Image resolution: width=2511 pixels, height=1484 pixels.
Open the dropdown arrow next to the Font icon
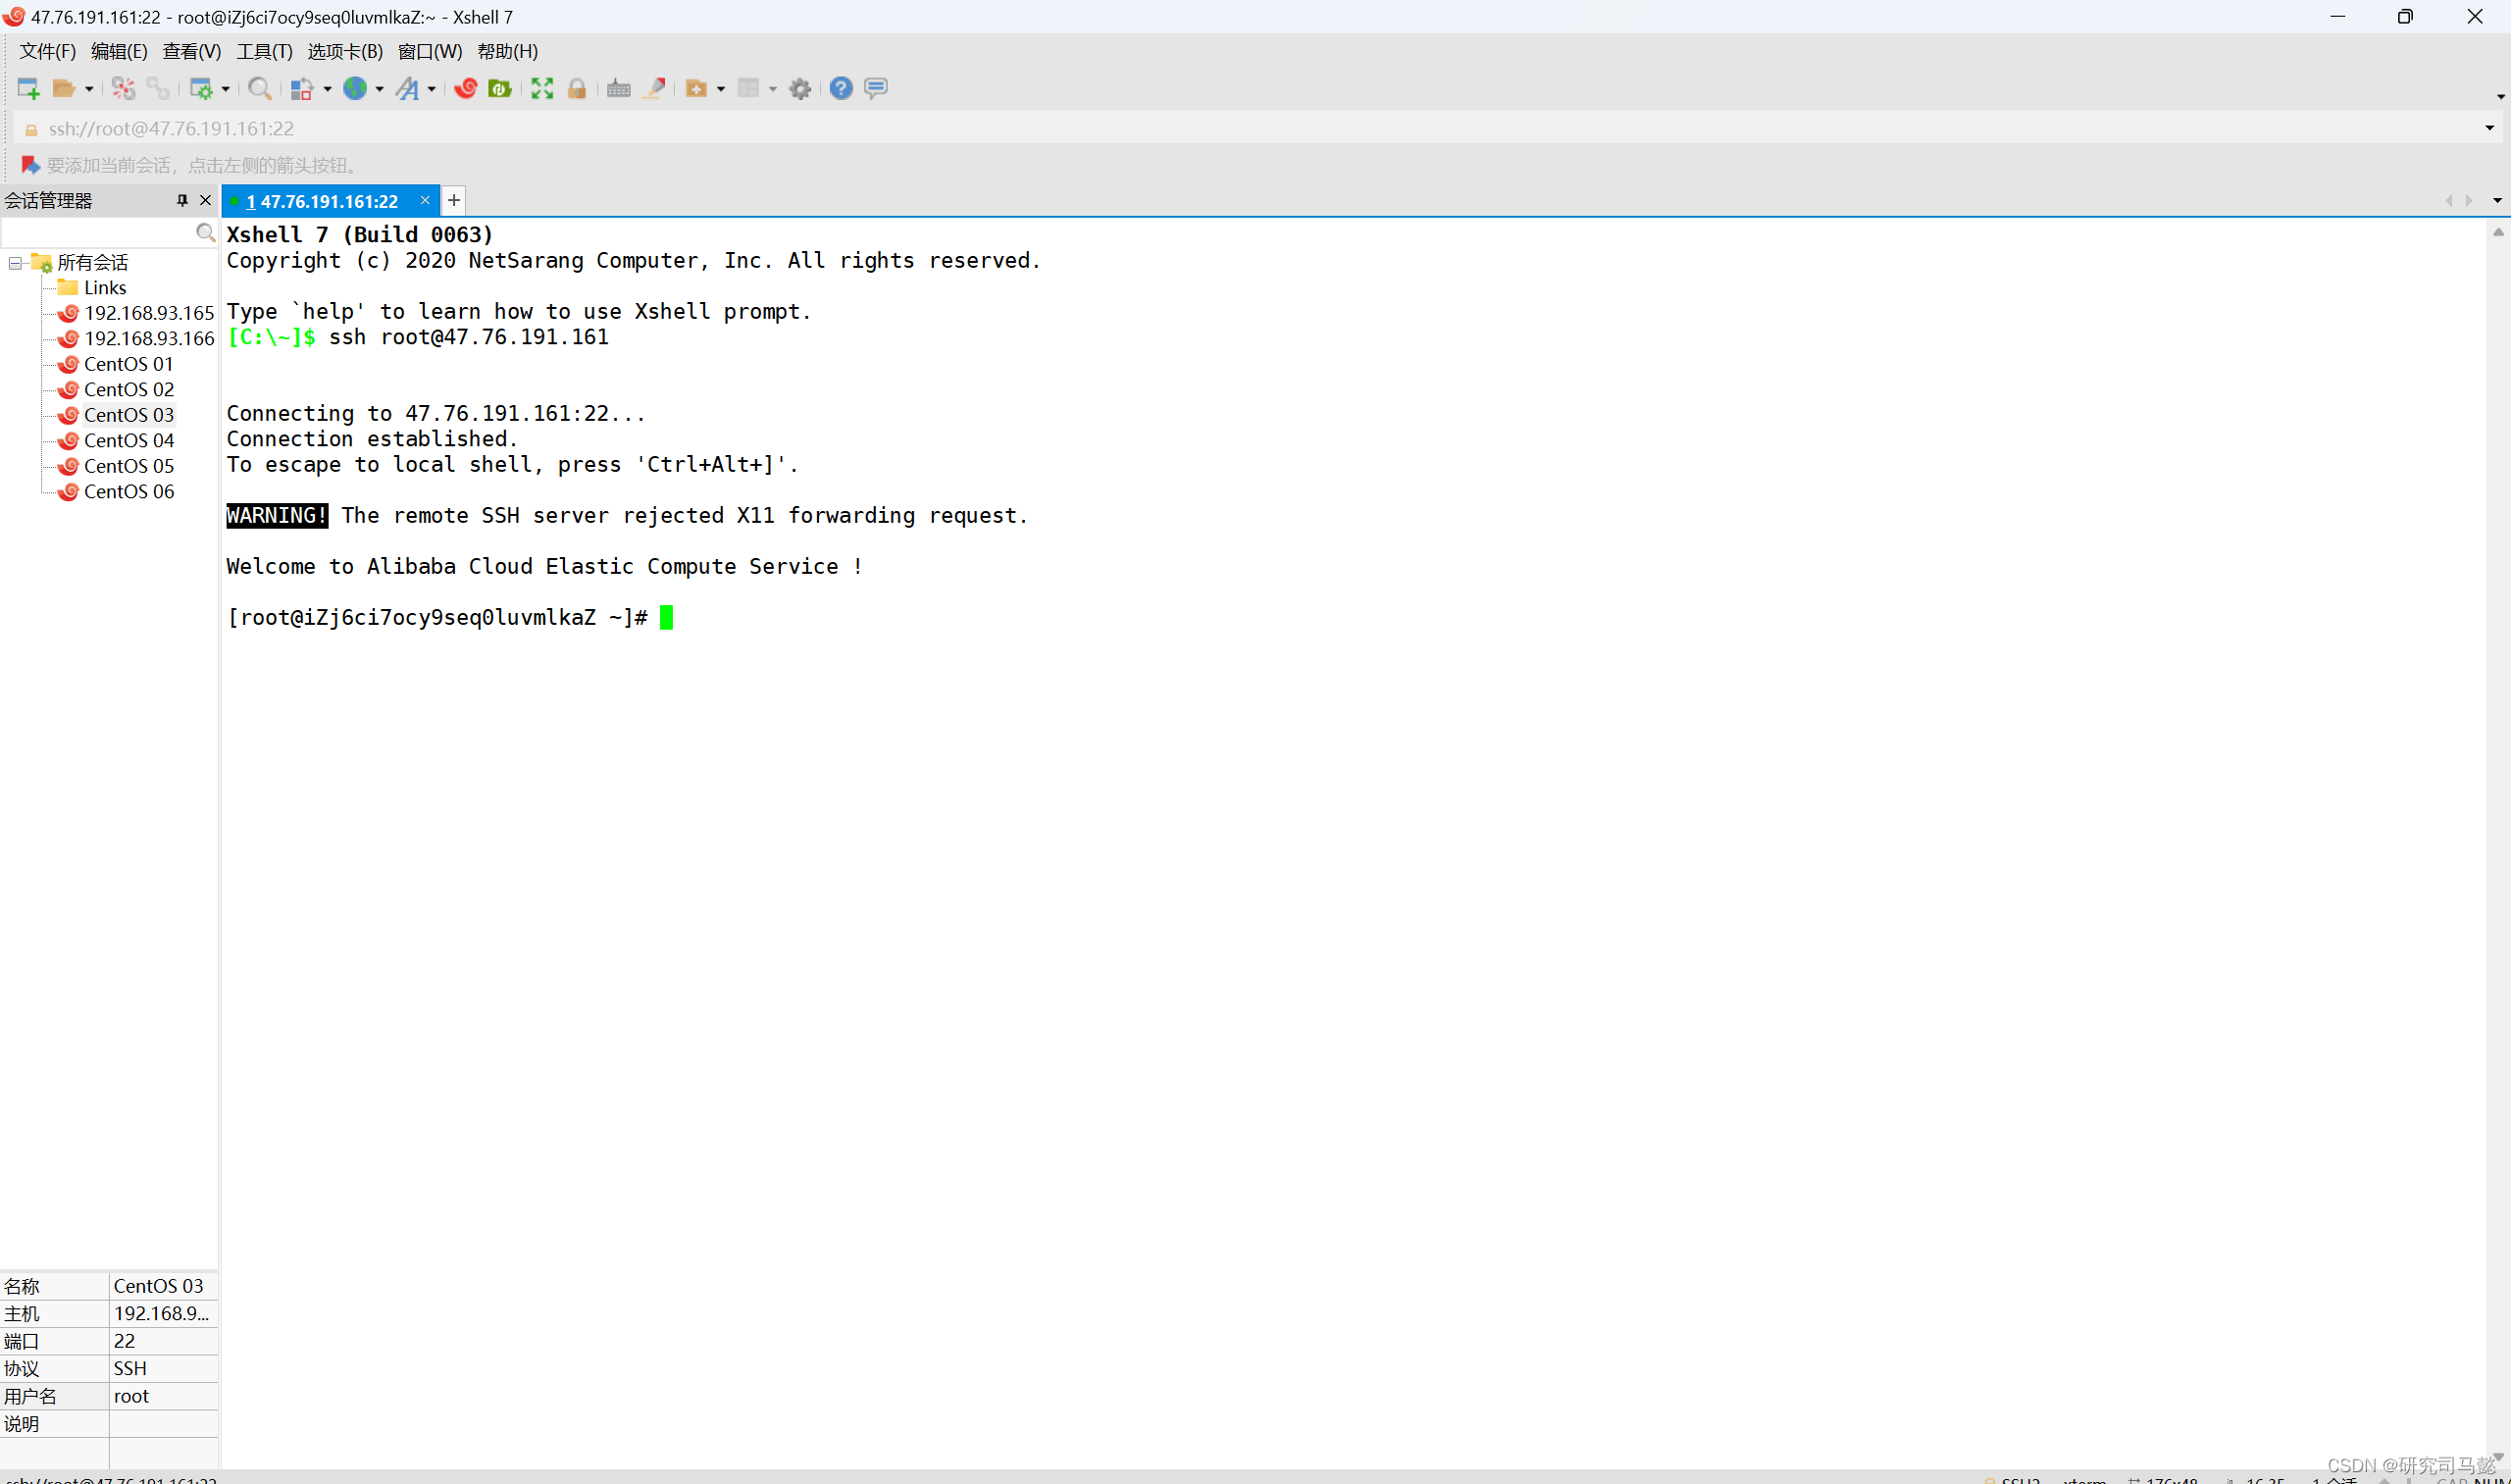[x=431, y=89]
